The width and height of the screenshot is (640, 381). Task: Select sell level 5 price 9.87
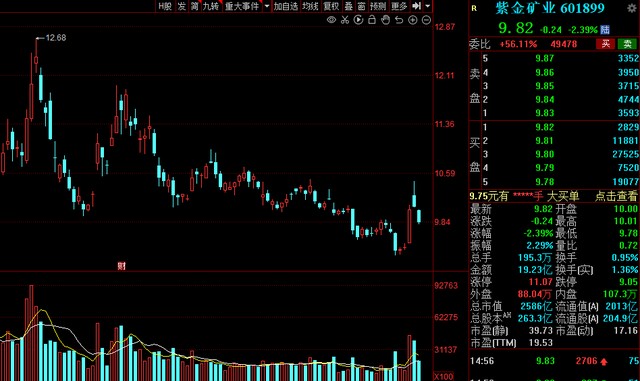(544, 58)
